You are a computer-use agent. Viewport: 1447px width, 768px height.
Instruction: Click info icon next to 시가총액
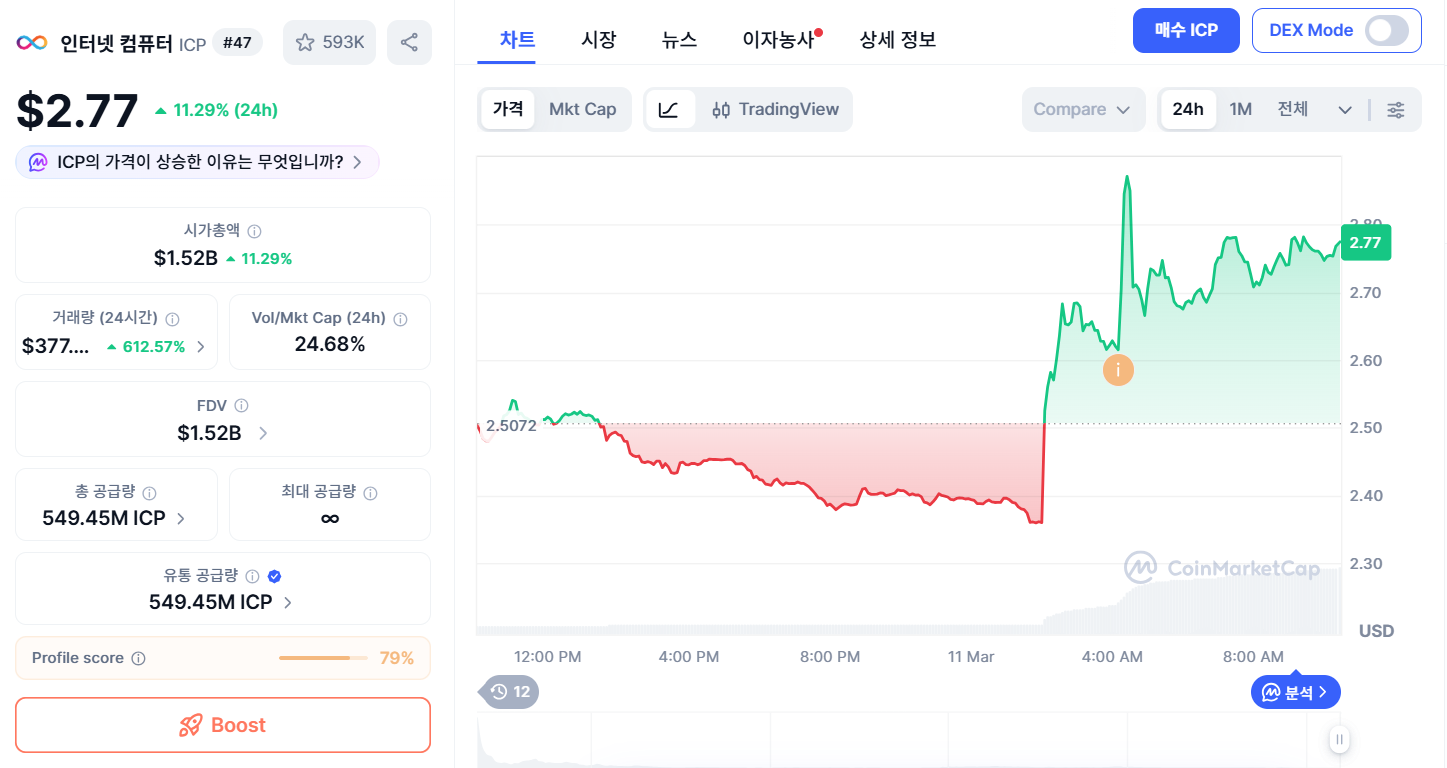(254, 231)
